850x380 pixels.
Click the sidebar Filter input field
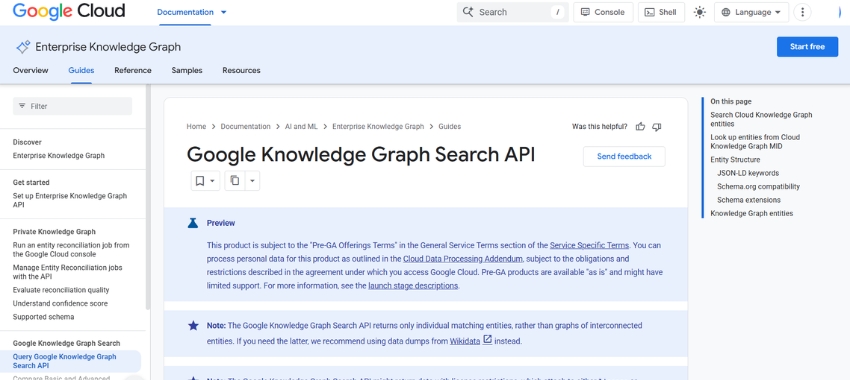72,106
